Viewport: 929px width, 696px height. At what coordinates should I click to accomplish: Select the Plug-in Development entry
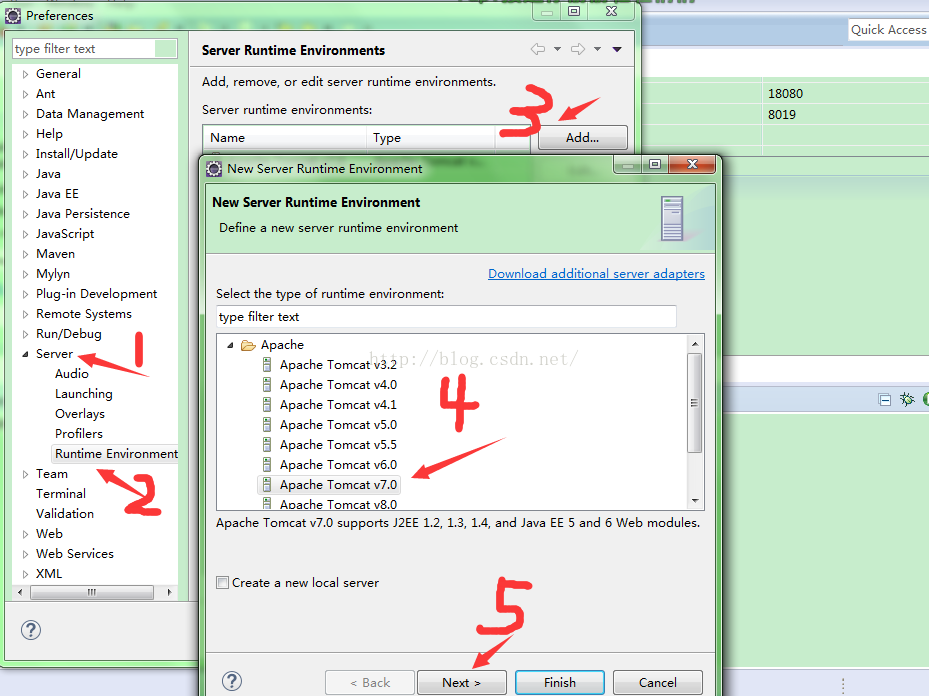click(96, 294)
